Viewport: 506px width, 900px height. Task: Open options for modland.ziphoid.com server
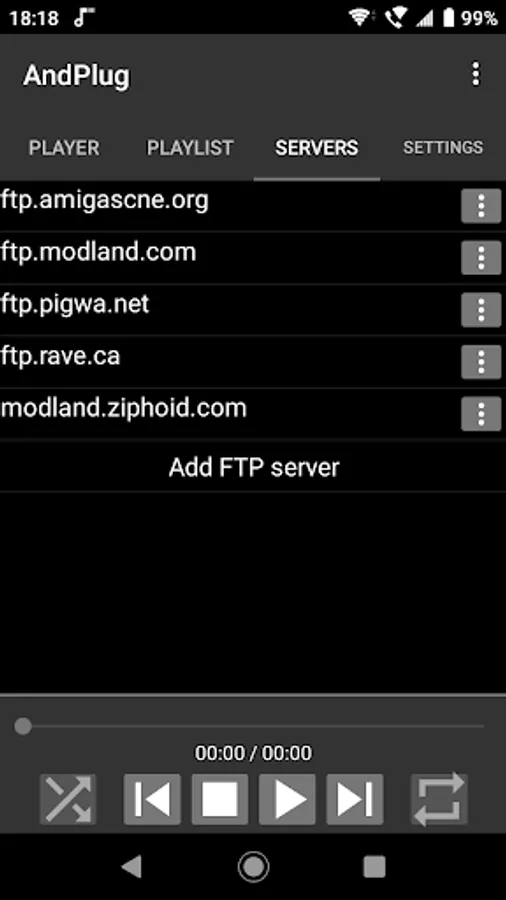click(x=481, y=414)
